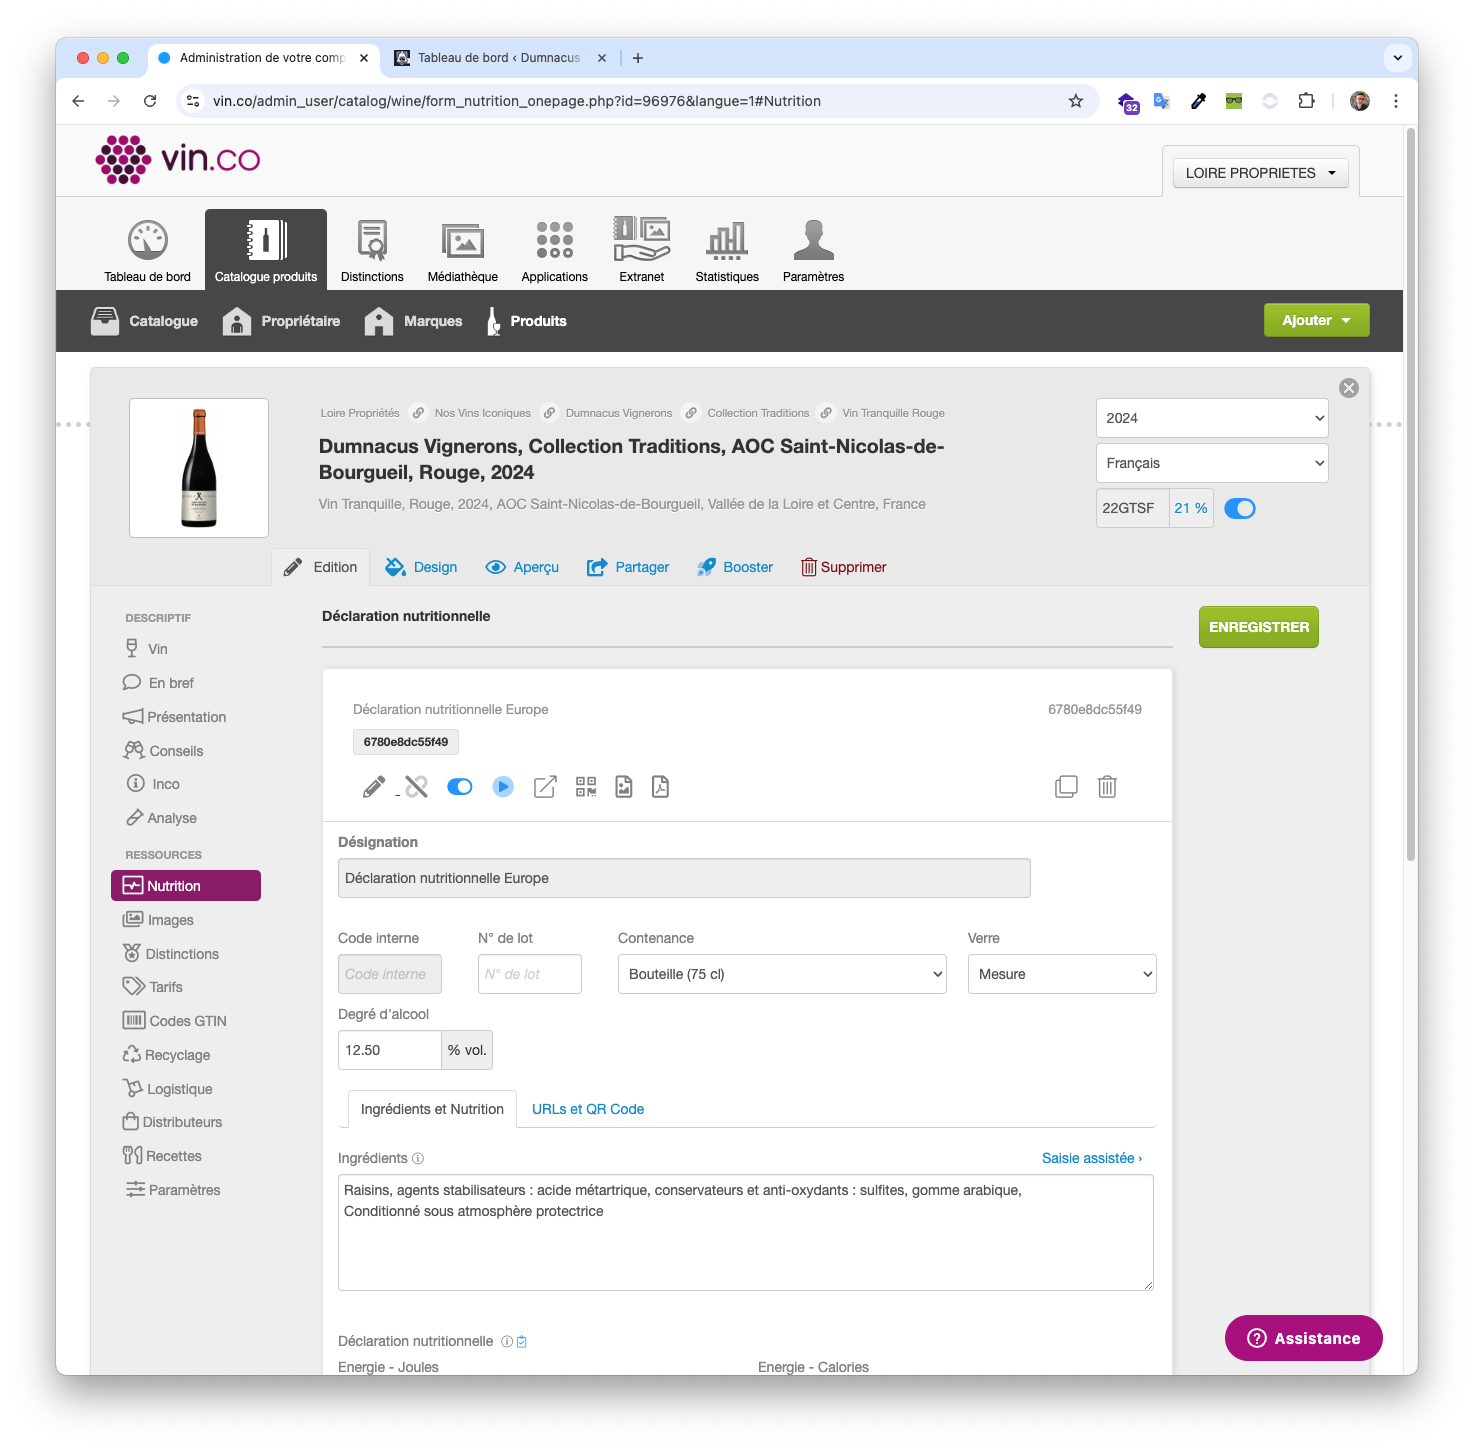Open the Codes GTIN sidebar item
The width and height of the screenshot is (1474, 1449).
click(x=175, y=1021)
